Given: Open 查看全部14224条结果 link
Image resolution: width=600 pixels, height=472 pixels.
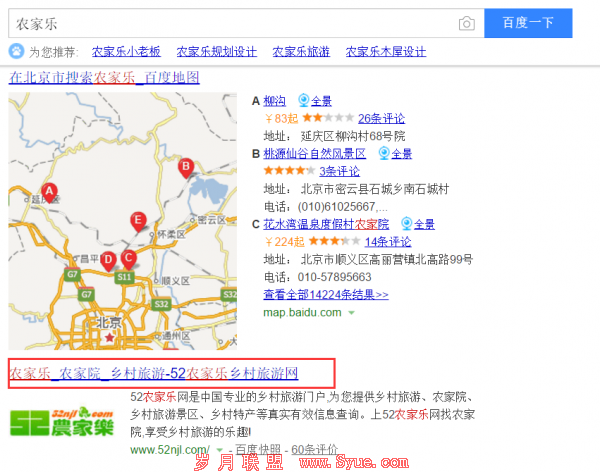Looking at the screenshot, I should pos(326,294).
